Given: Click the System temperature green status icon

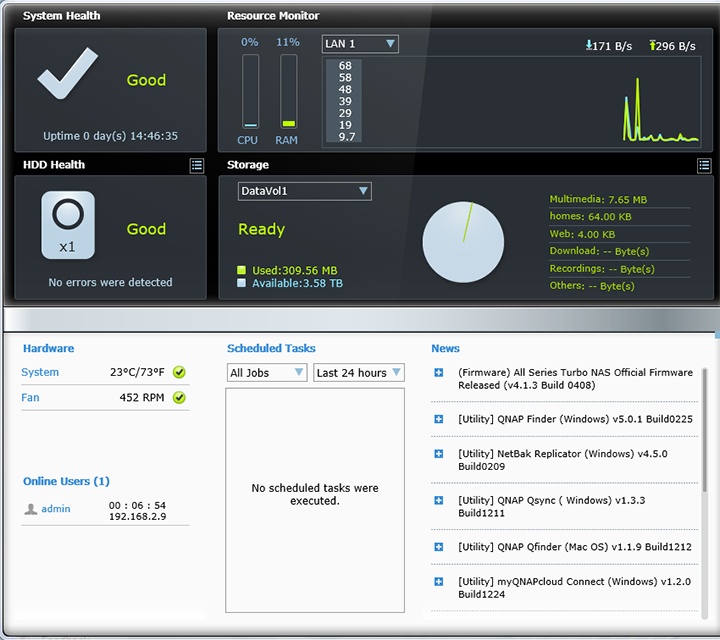Looking at the screenshot, I should (x=179, y=372).
